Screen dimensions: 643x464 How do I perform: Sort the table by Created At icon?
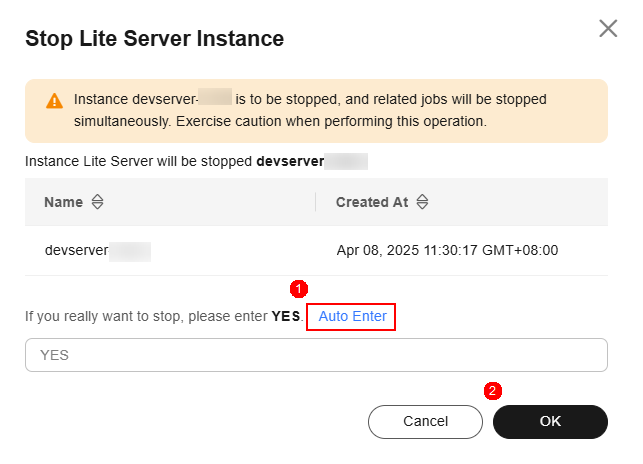tap(422, 202)
